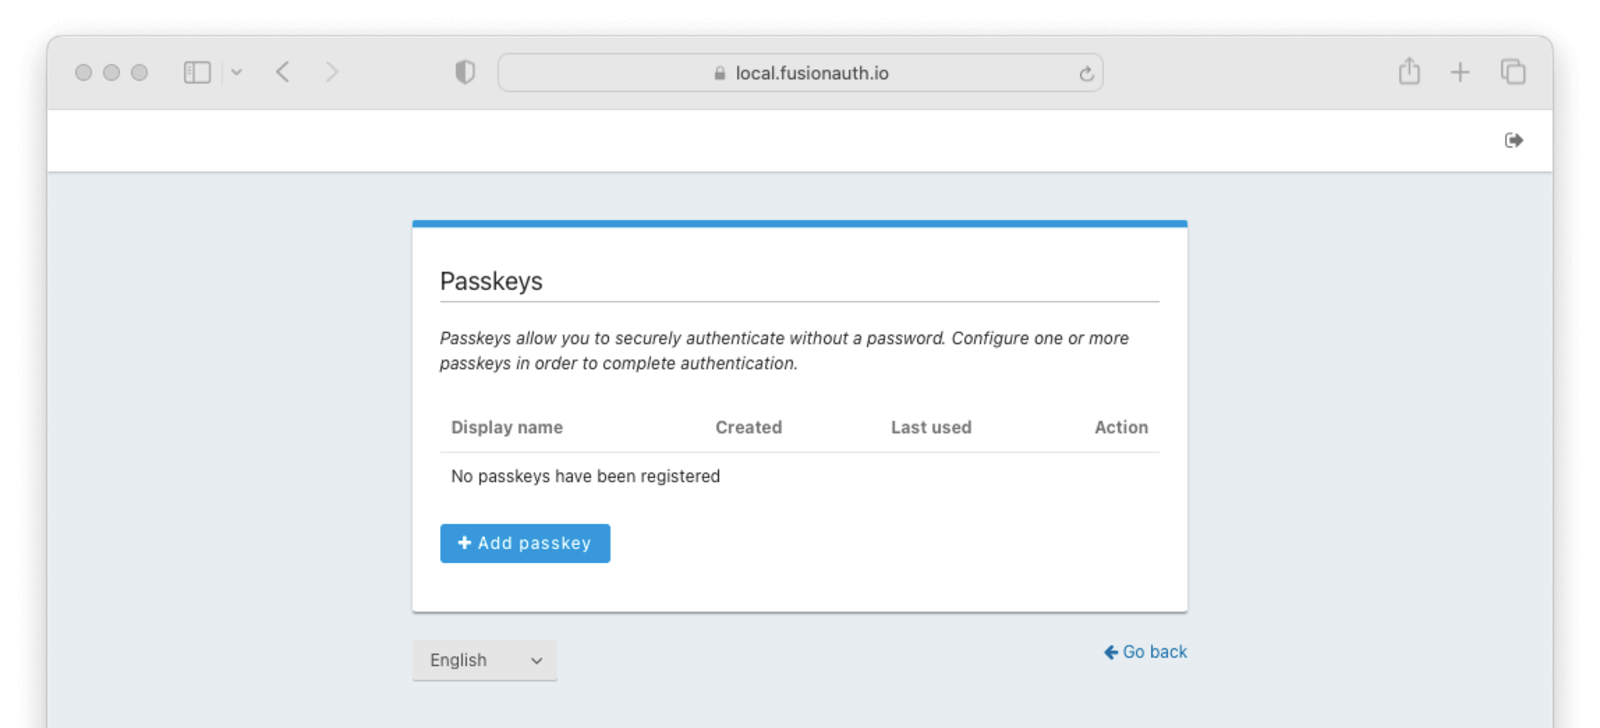
Task: Go back with the browser back arrow
Action: tap(283, 72)
